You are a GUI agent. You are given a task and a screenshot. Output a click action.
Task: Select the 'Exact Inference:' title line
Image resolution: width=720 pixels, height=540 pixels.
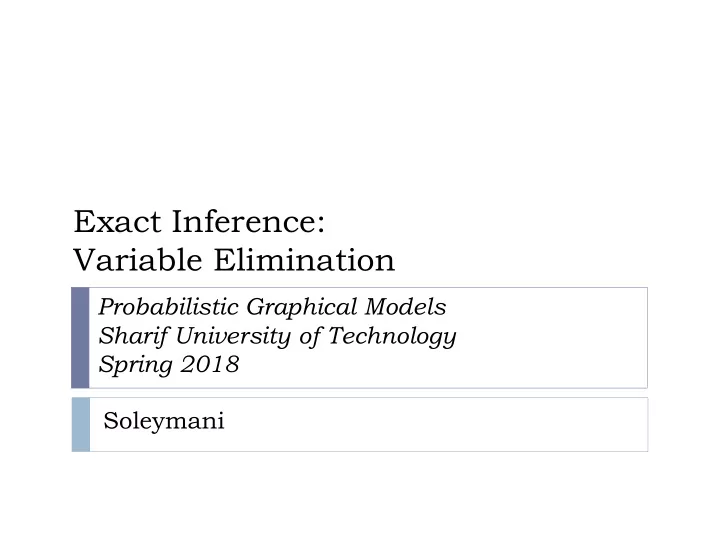tap(199, 222)
